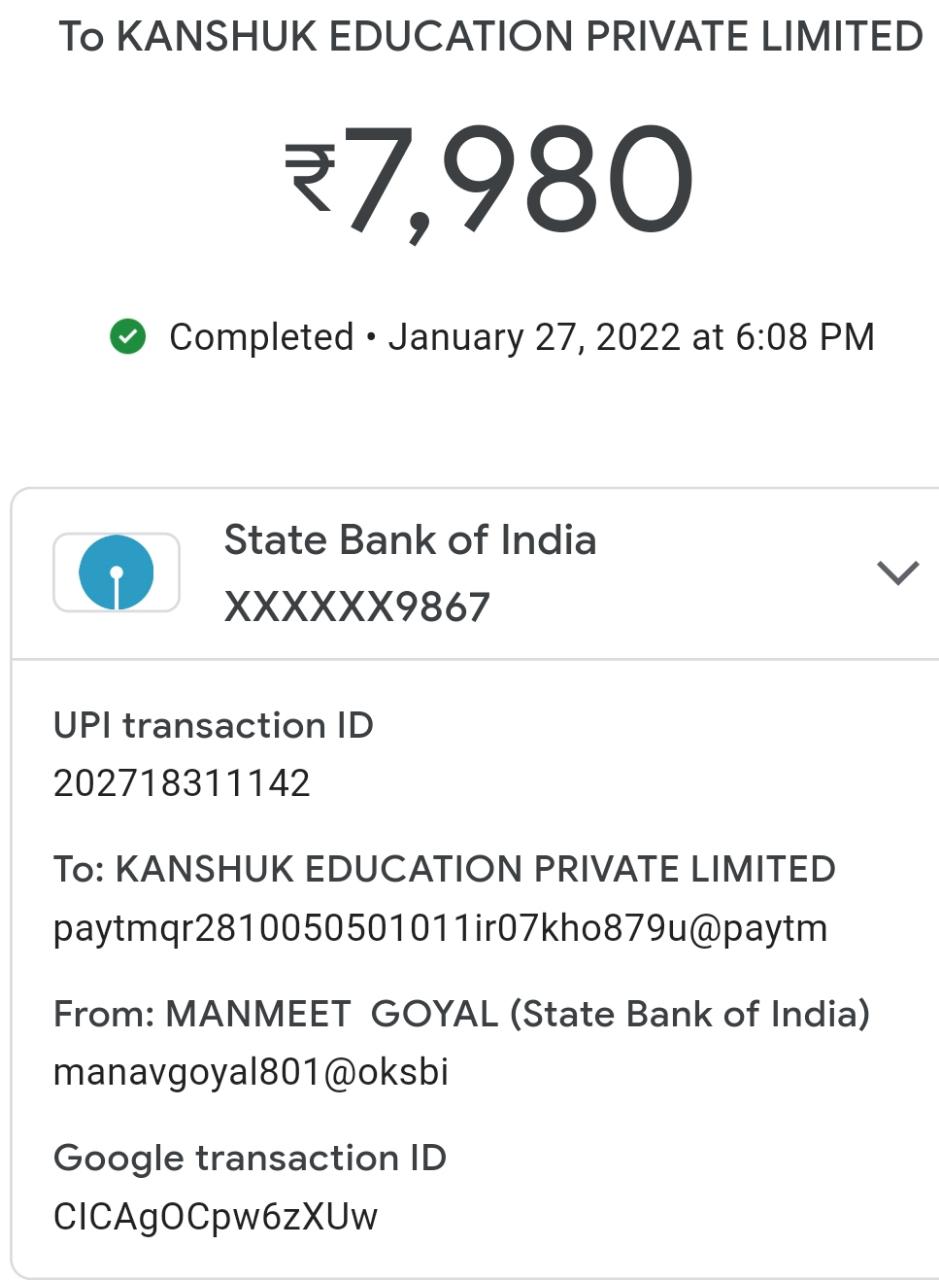Select the State Bank of India name
This screenshot has width=939, height=1280.
410,540
